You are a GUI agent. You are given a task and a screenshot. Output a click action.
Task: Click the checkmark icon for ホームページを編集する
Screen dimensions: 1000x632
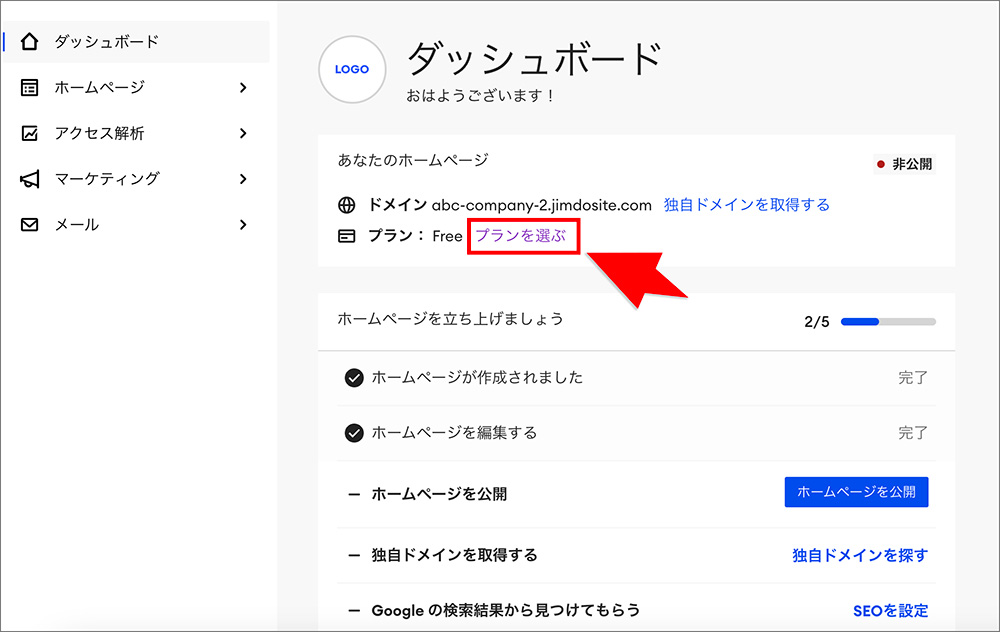354,433
